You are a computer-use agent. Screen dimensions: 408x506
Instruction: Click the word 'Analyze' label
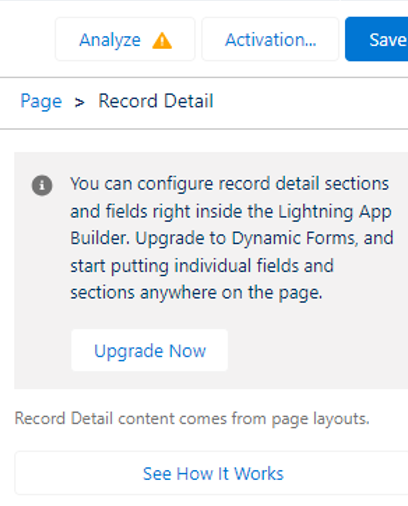tap(110, 41)
